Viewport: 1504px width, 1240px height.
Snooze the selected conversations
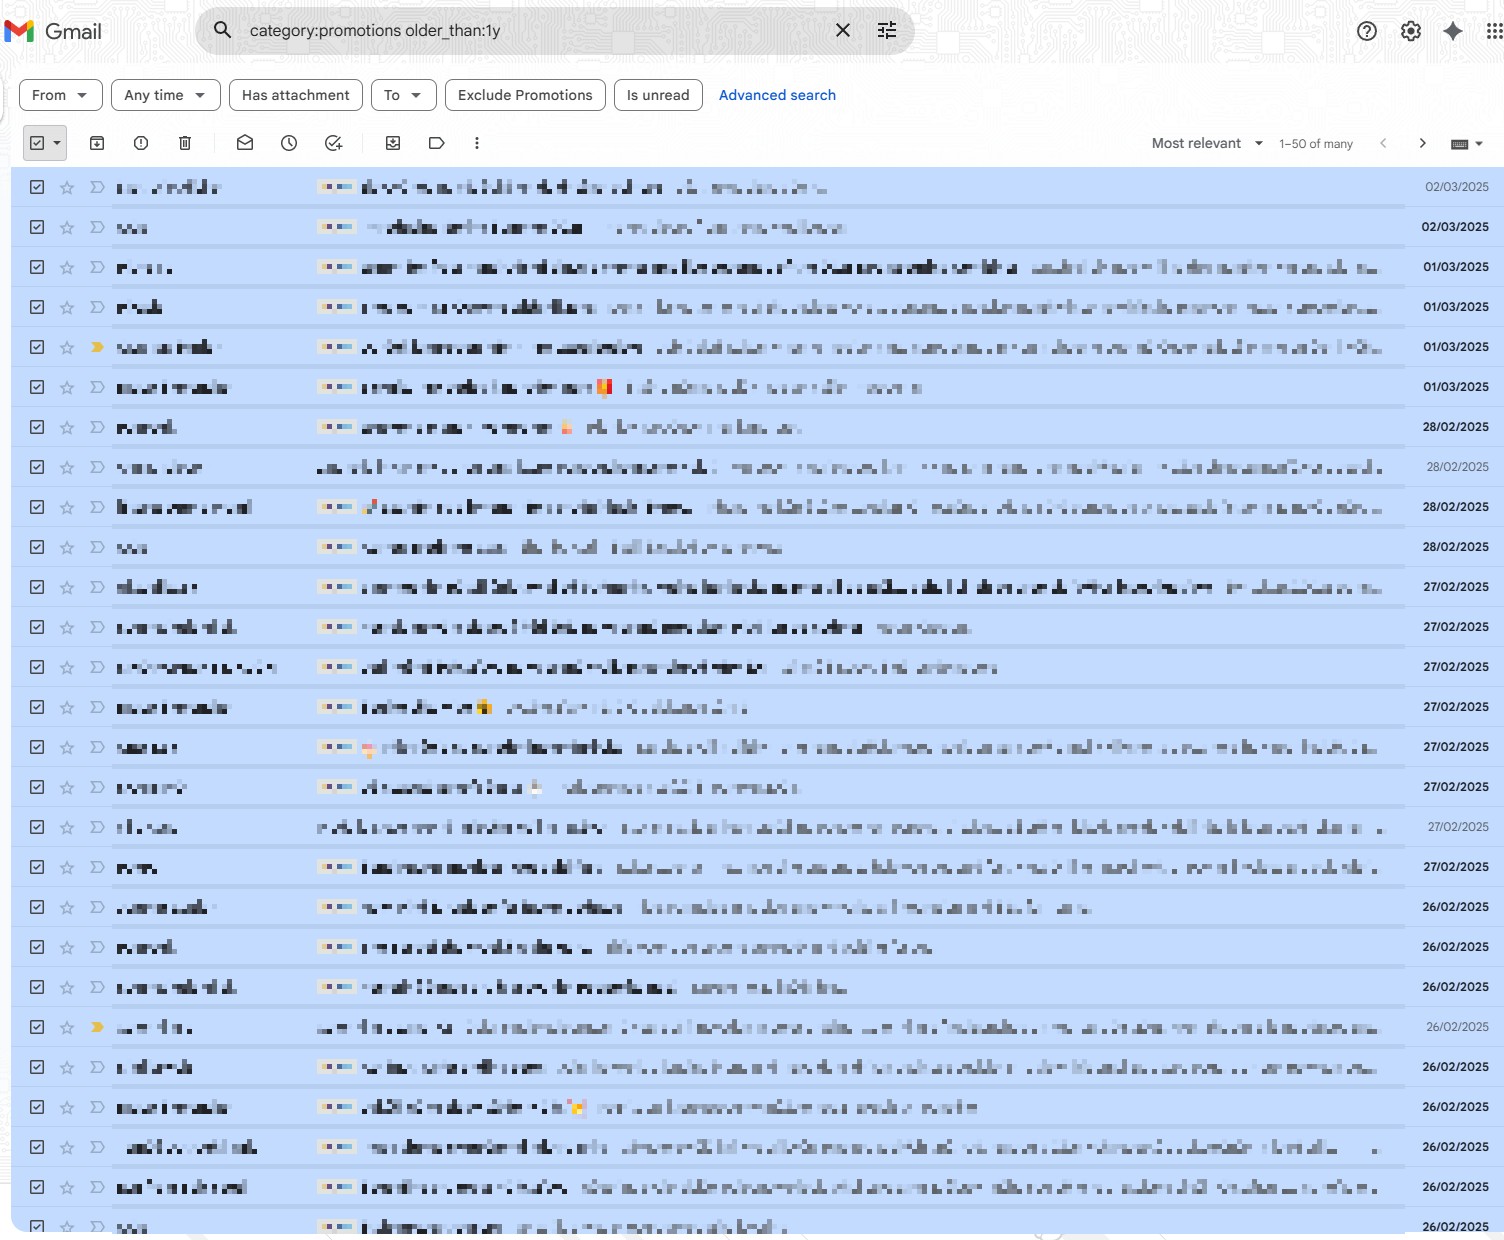(x=289, y=143)
